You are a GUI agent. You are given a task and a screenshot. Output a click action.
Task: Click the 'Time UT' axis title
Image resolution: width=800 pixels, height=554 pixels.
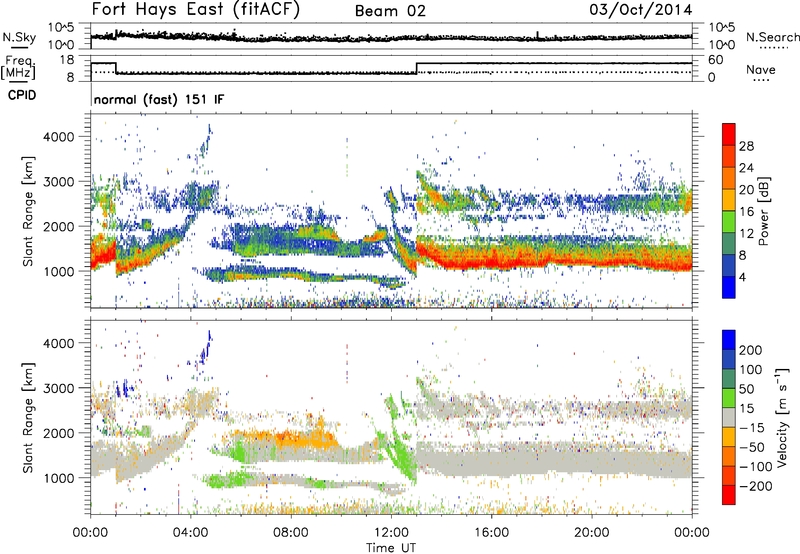(391, 547)
